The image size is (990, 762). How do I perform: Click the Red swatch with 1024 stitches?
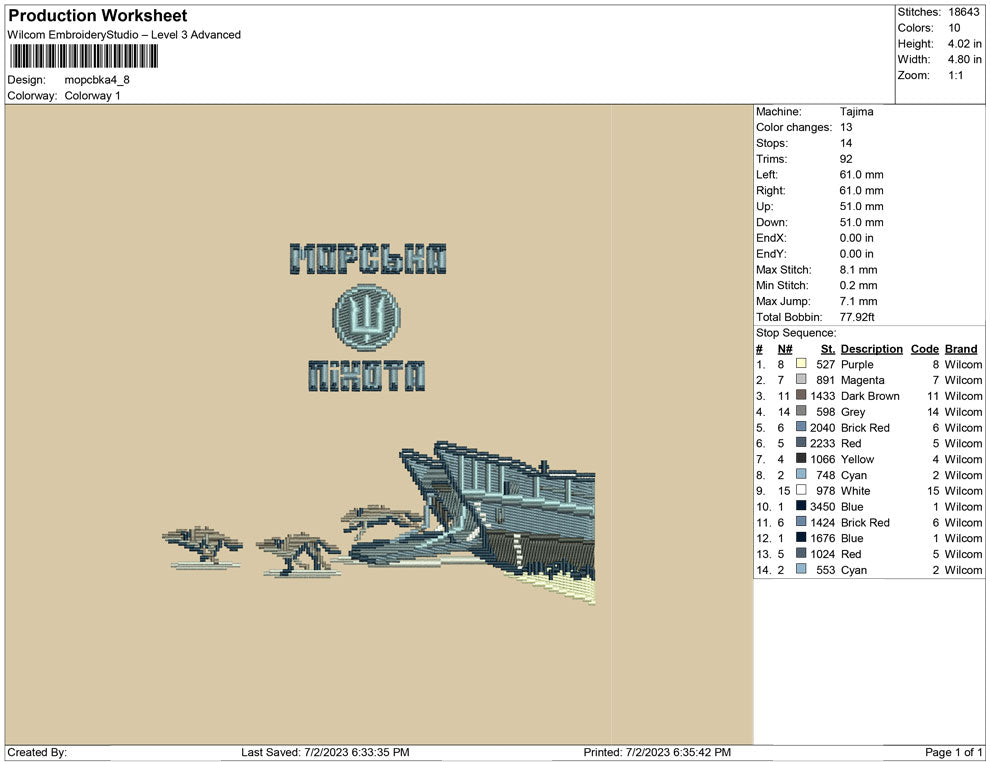tap(801, 553)
